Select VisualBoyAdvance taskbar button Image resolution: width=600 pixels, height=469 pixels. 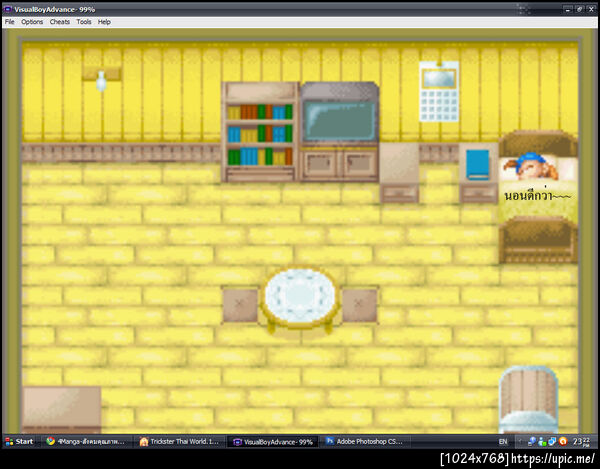[x=273, y=442]
